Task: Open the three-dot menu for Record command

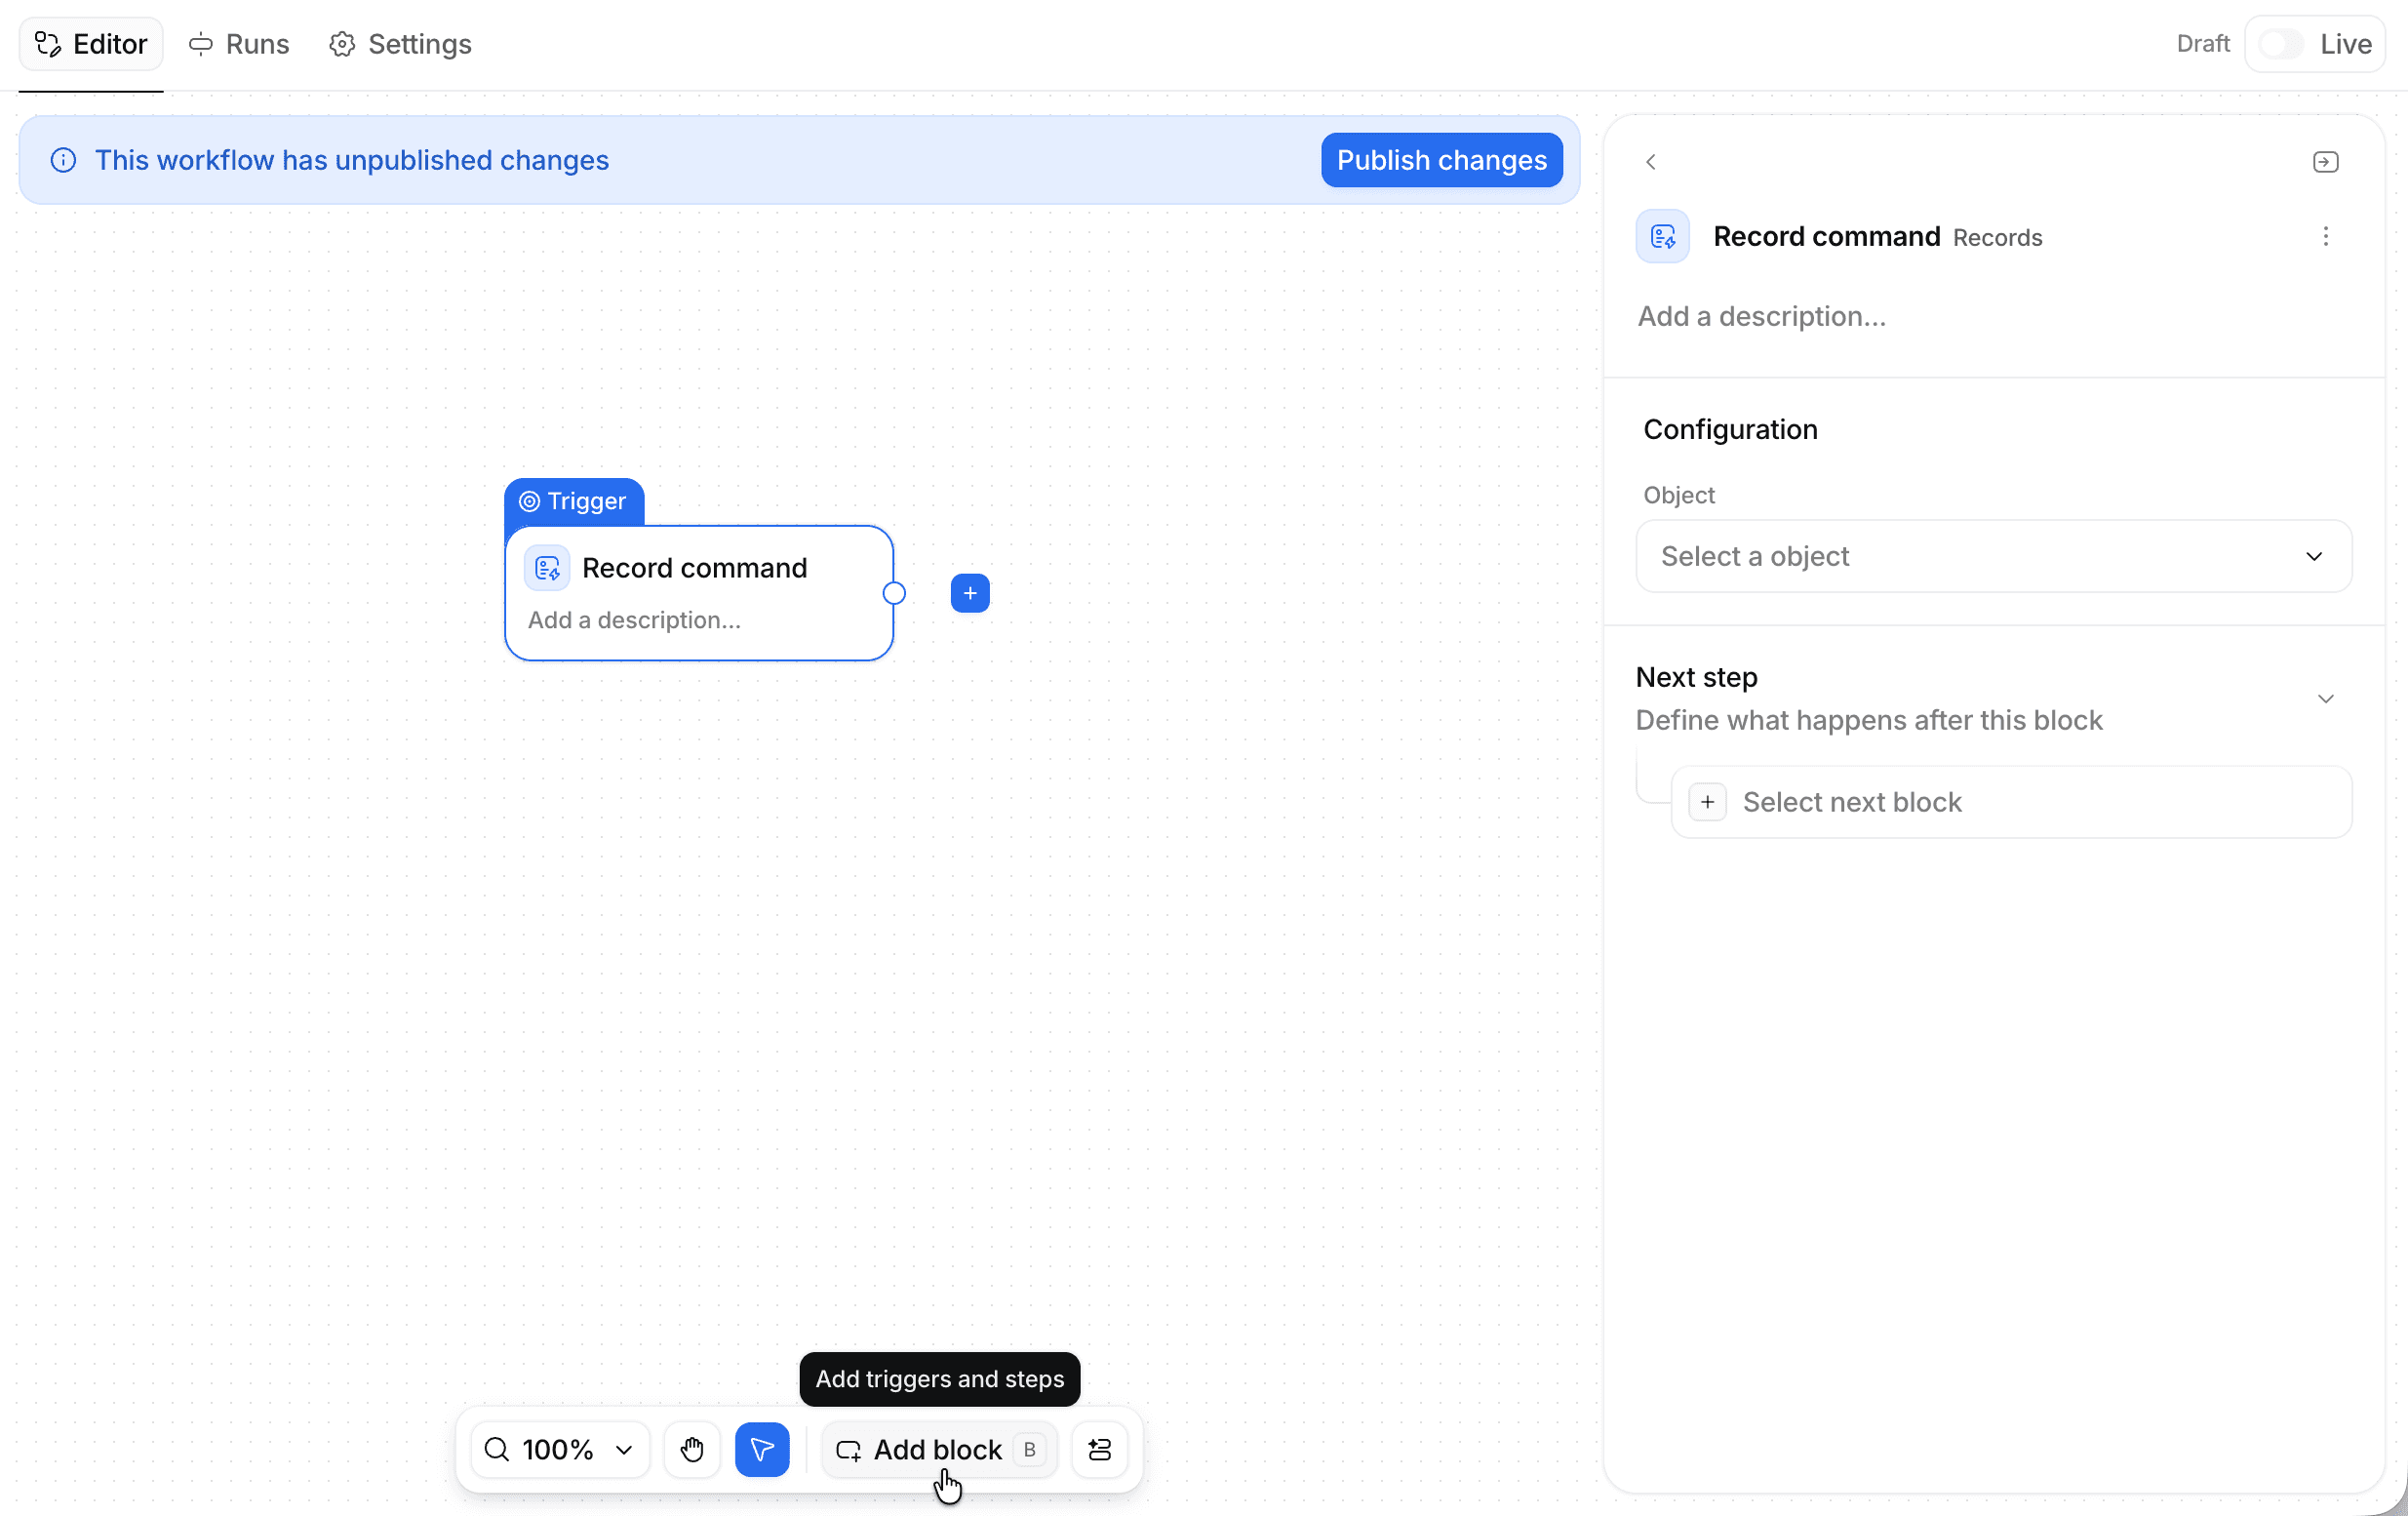Action: coord(2325,236)
